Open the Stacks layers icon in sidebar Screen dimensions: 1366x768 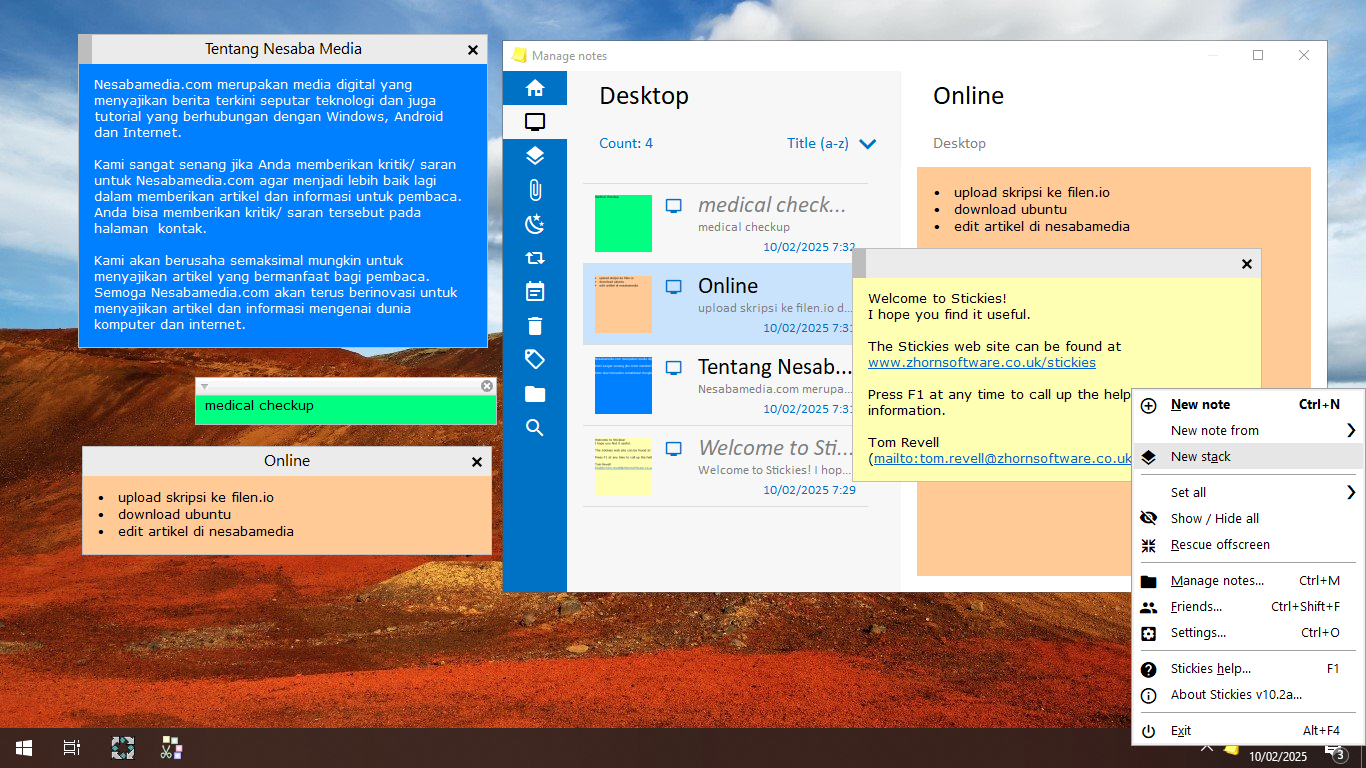[x=535, y=156]
